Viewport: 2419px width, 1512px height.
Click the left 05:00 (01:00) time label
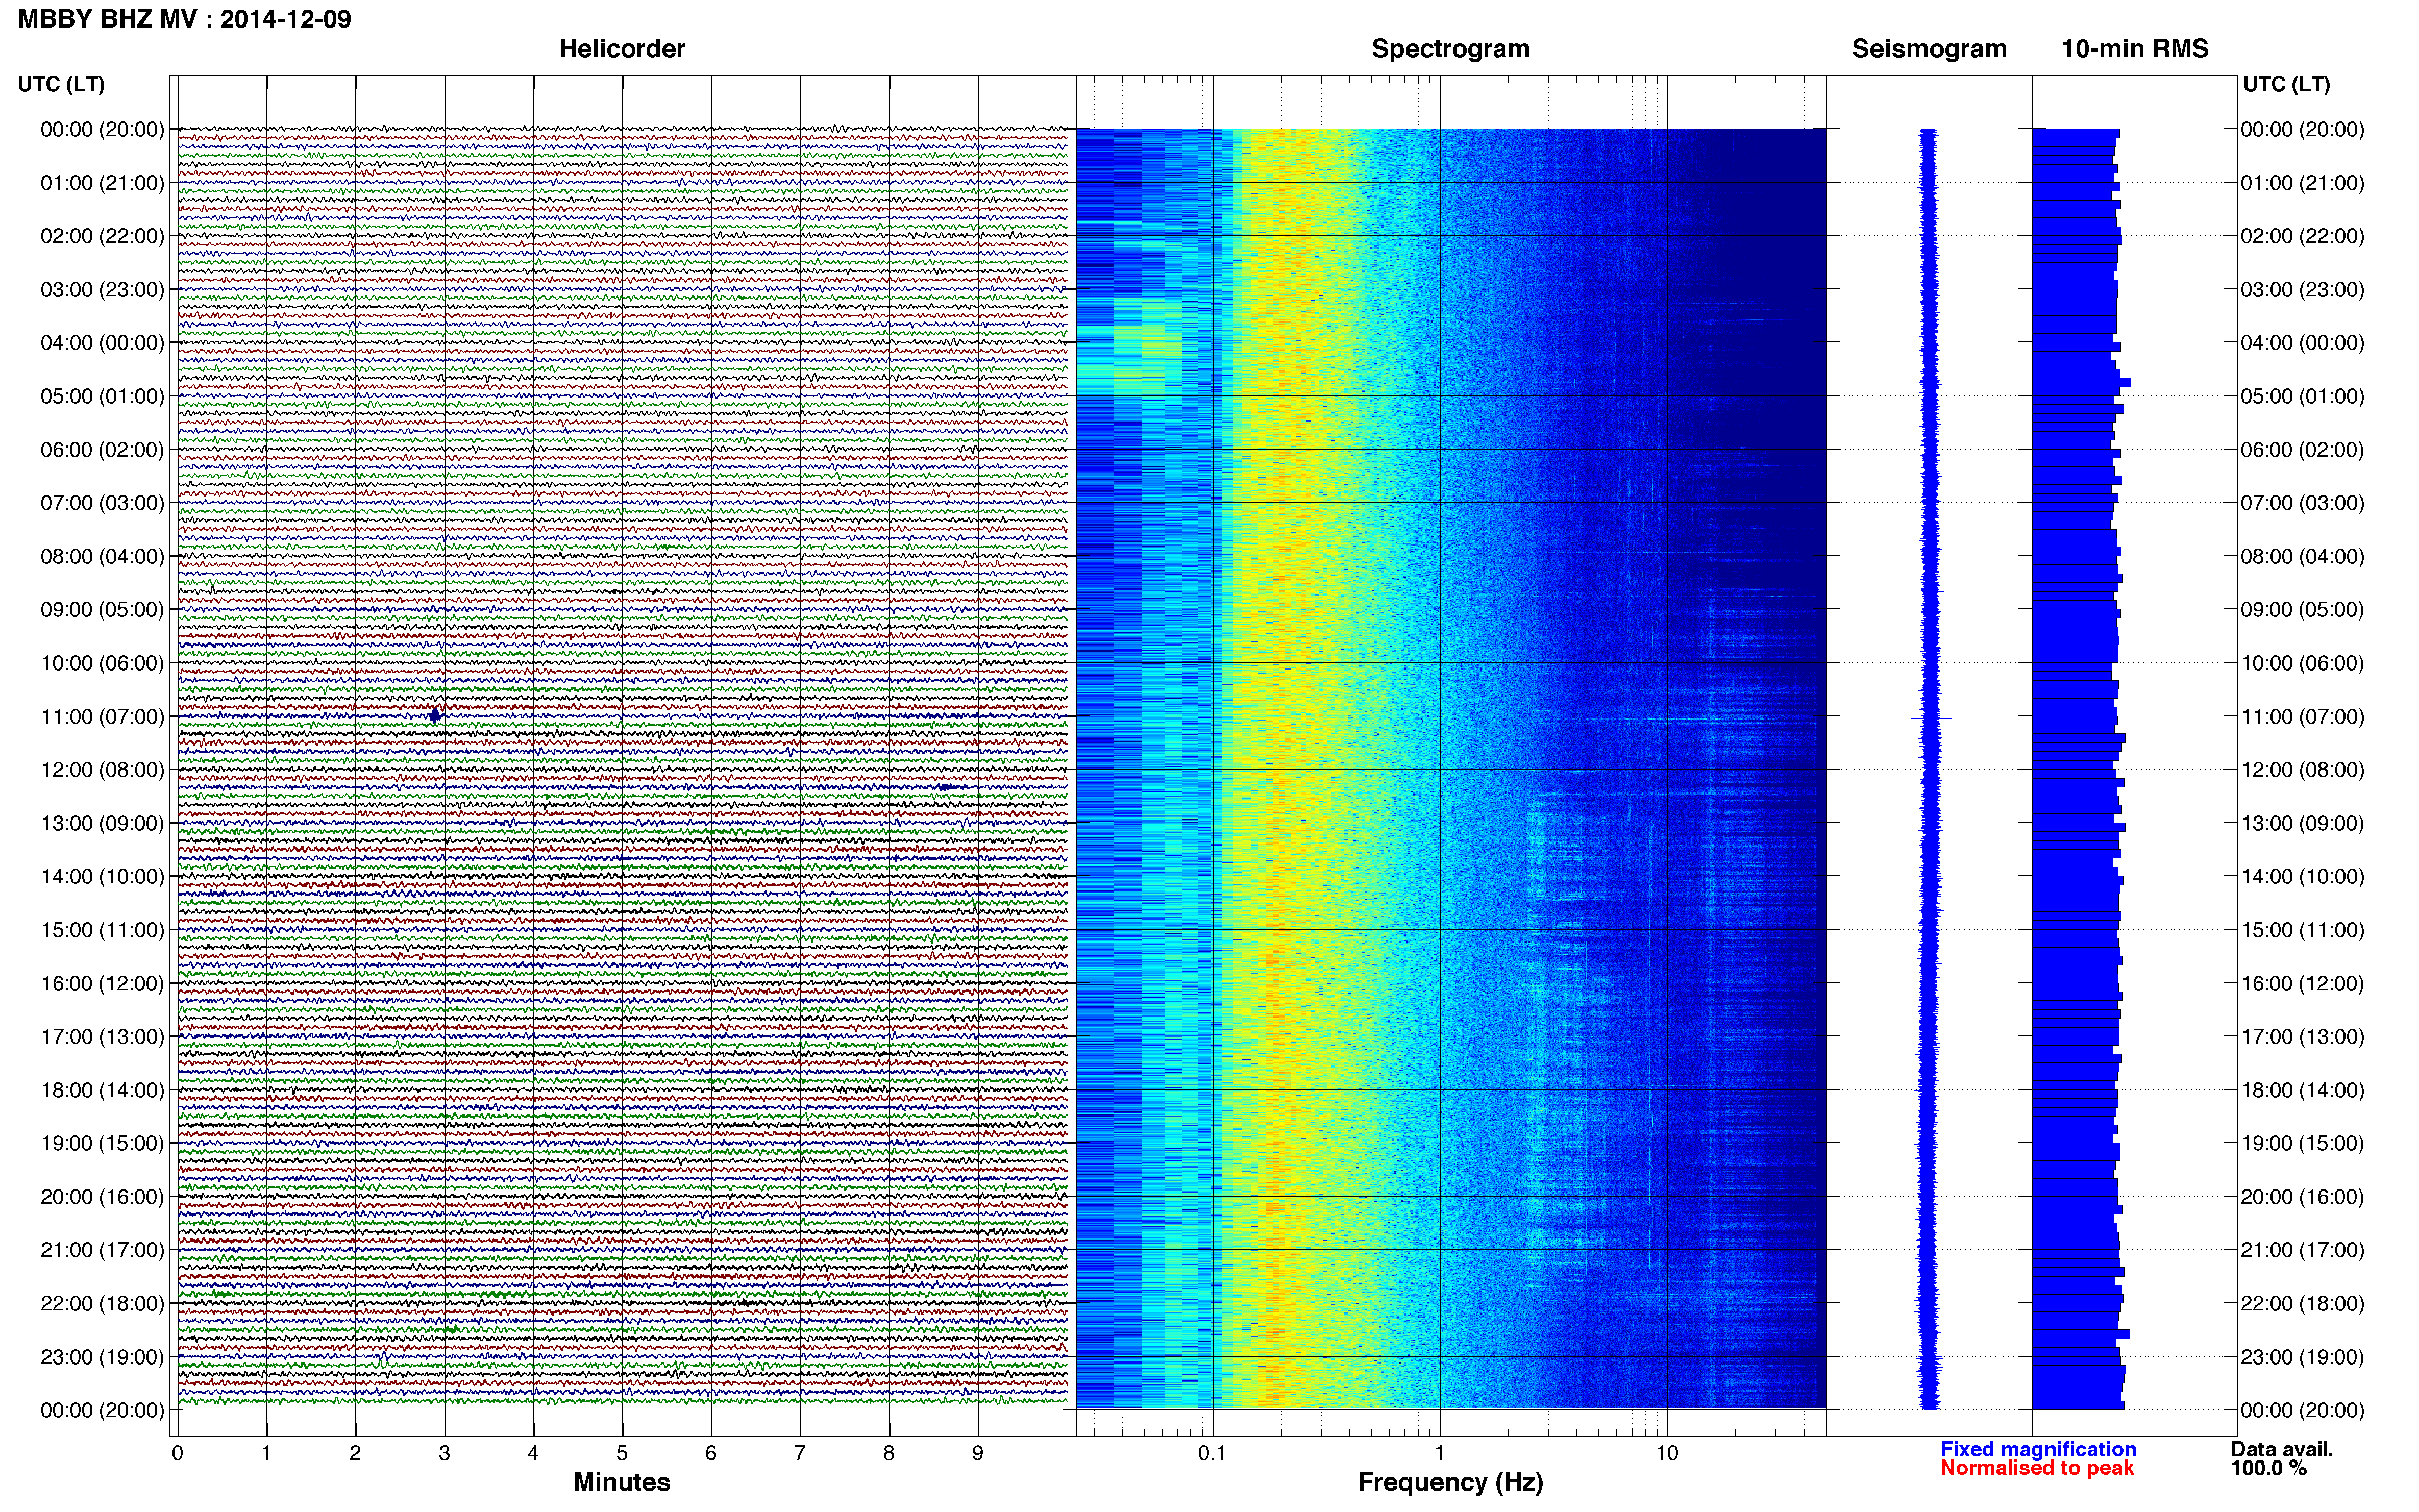tap(102, 396)
